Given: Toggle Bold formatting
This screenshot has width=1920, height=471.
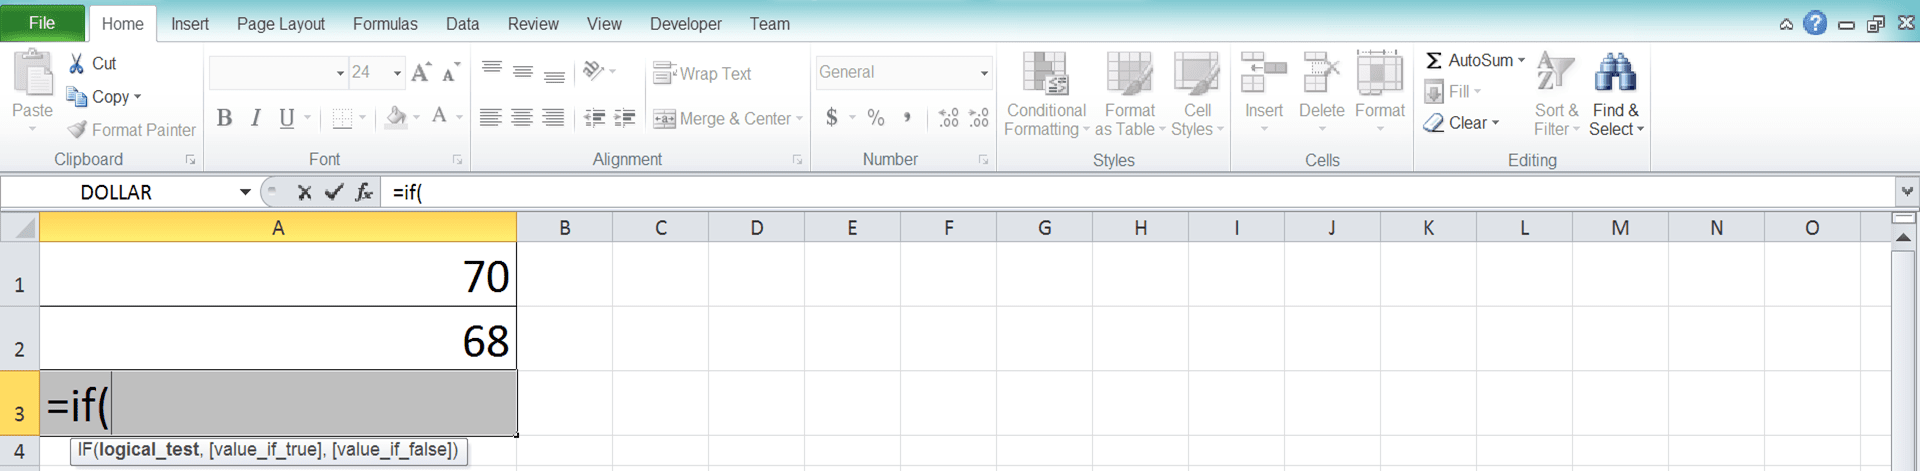Looking at the screenshot, I should [x=224, y=118].
